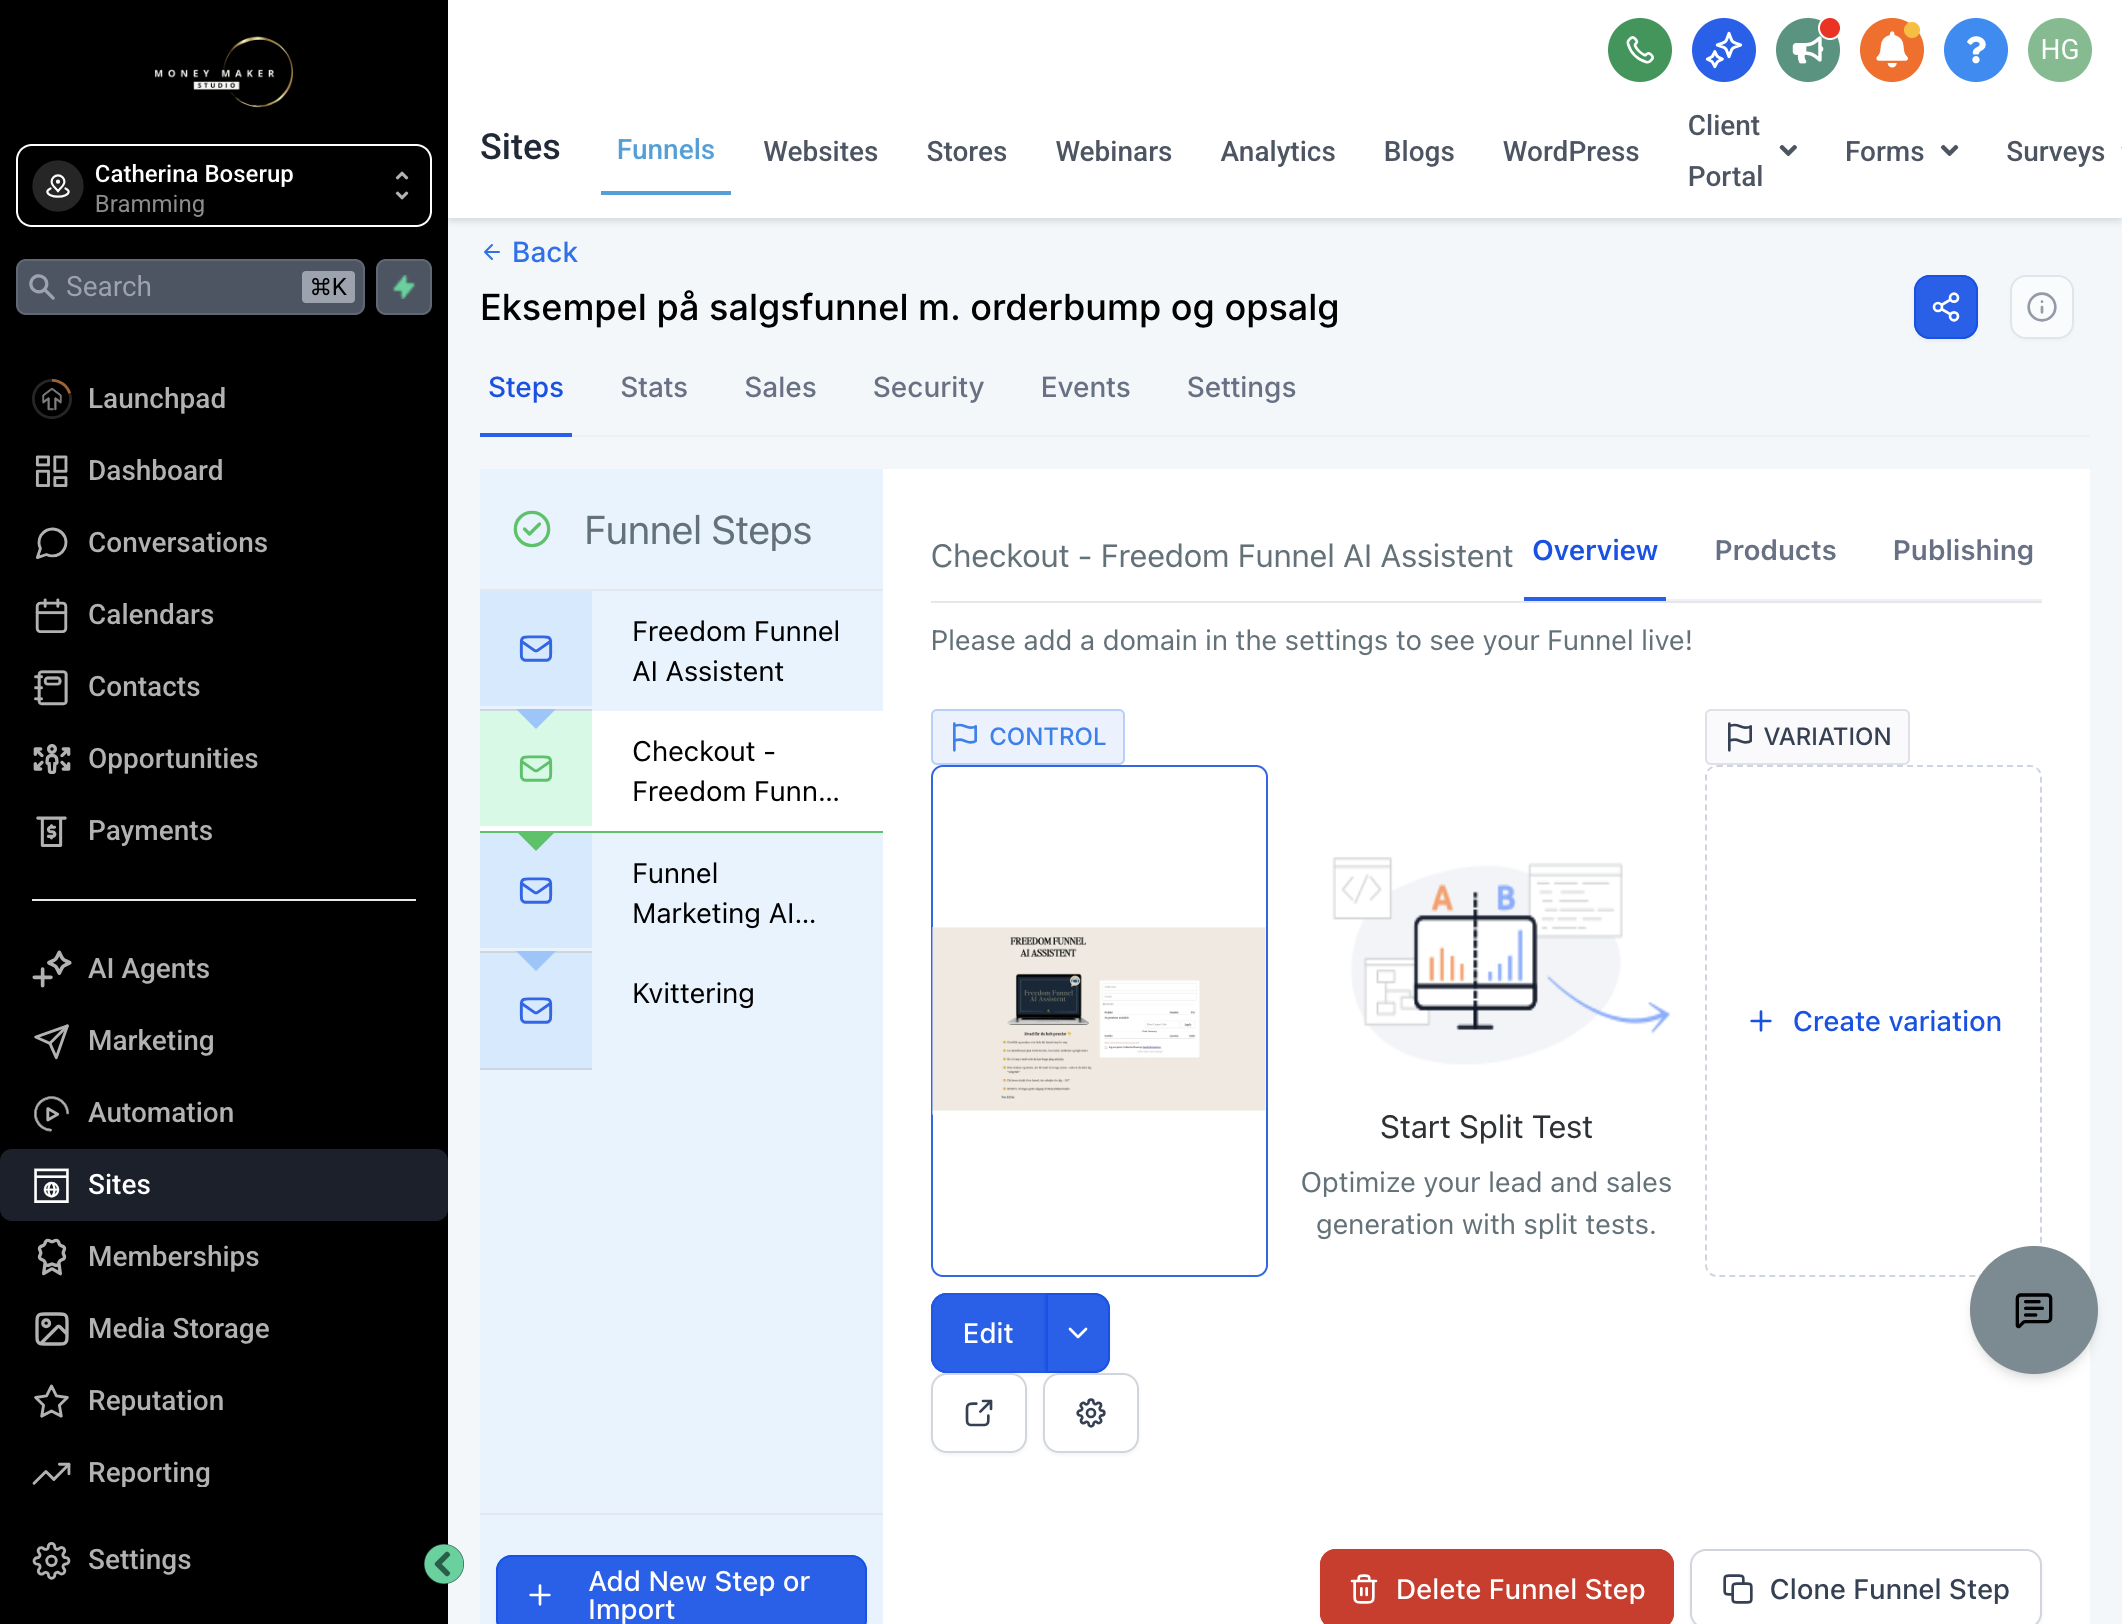Click the control page thumbnail preview

point(1099,1021)
